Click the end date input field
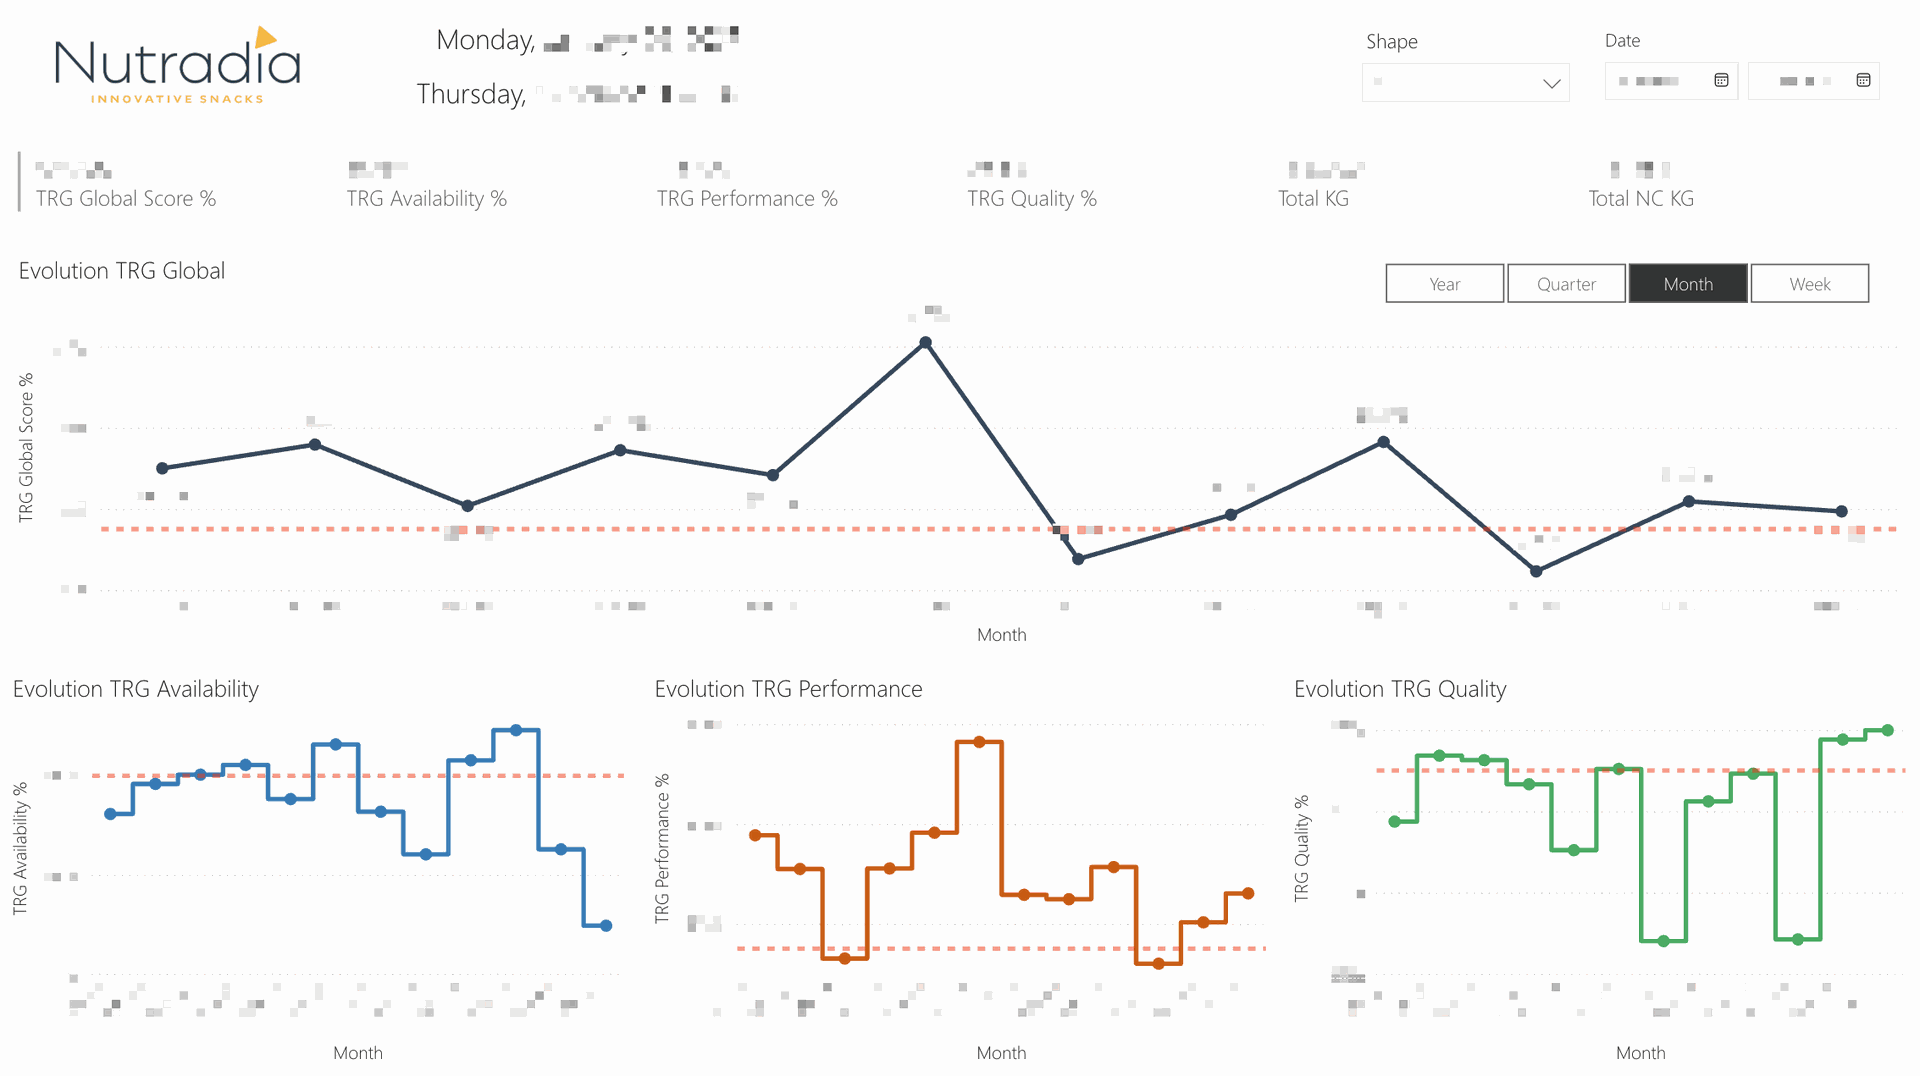 pos(1802,81)
